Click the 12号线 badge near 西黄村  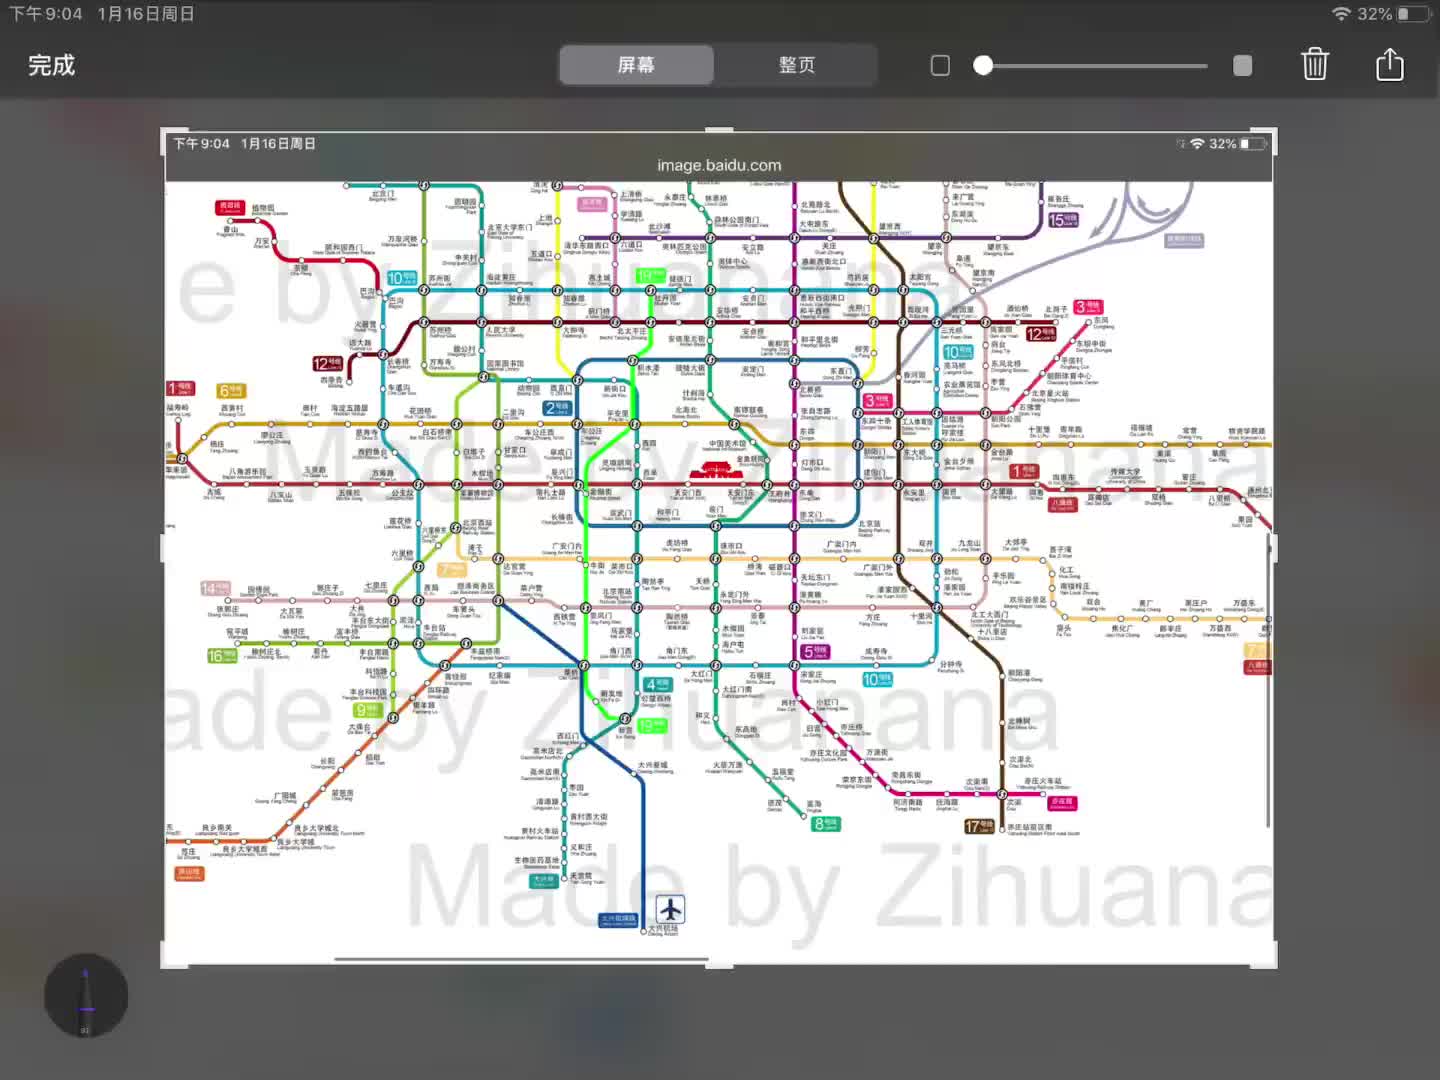[x=327, y=364]
